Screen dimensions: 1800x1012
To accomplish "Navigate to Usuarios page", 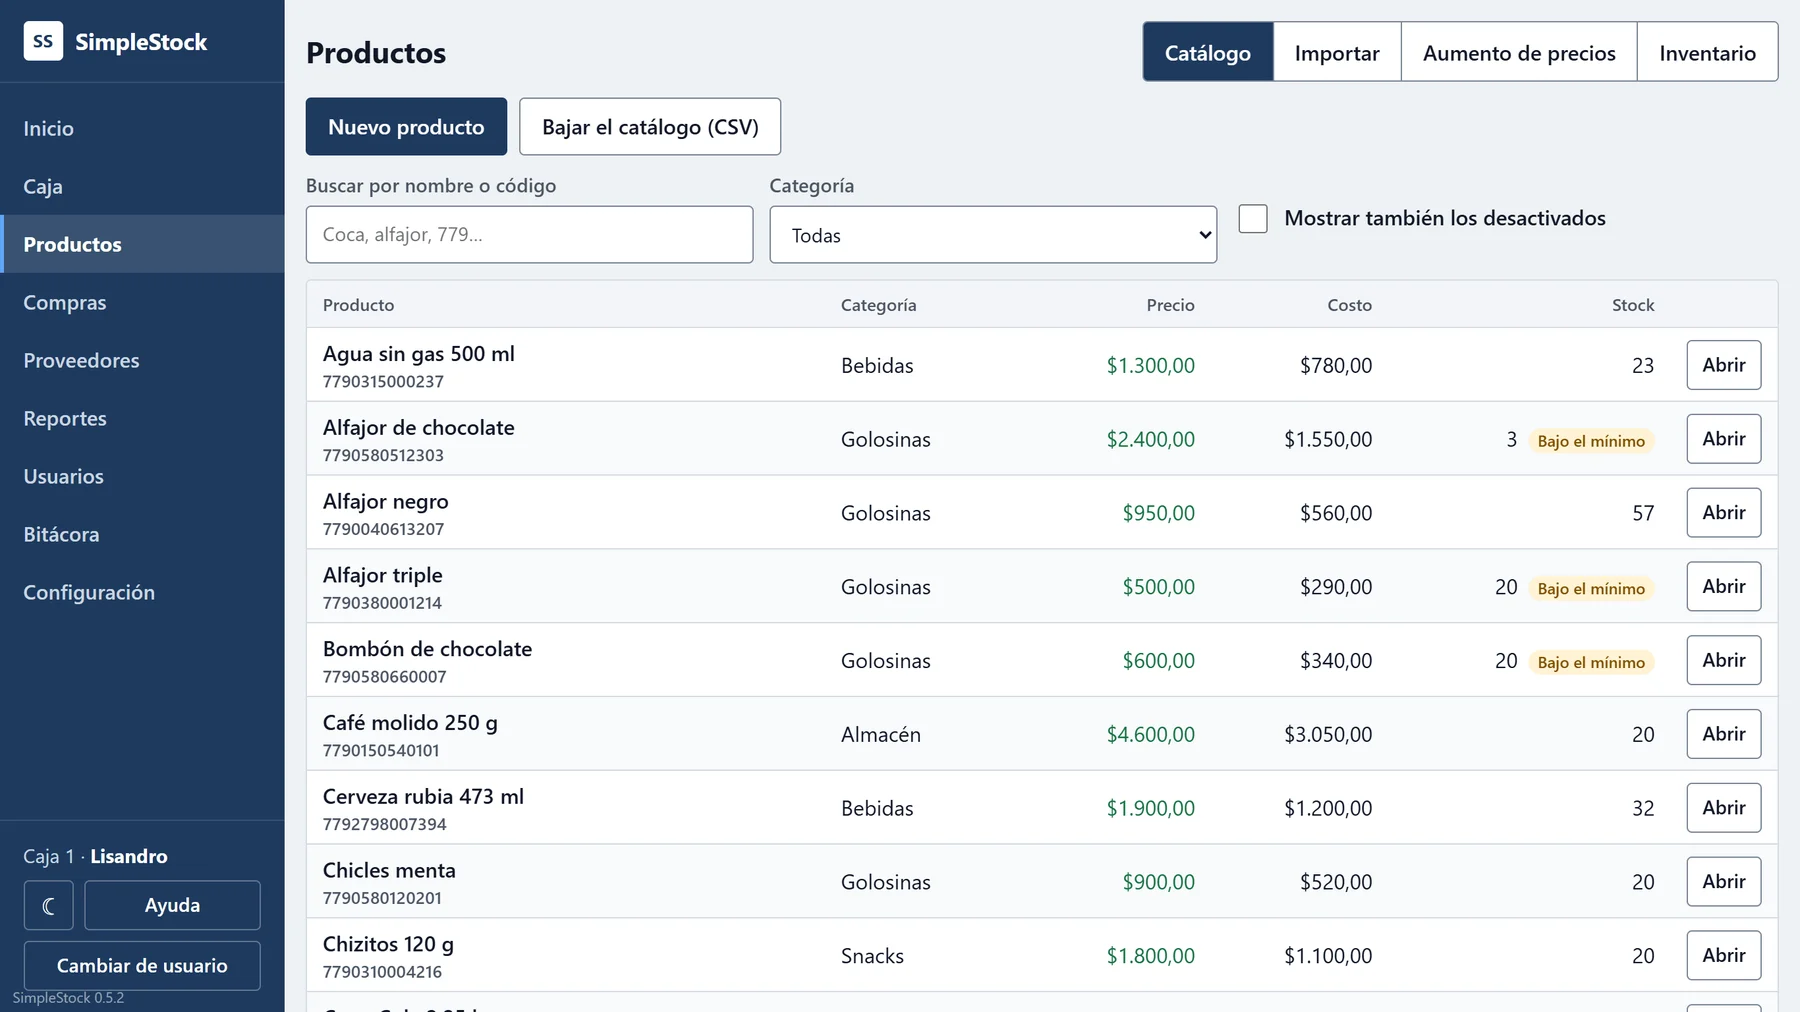I will (x=142, y=476).
